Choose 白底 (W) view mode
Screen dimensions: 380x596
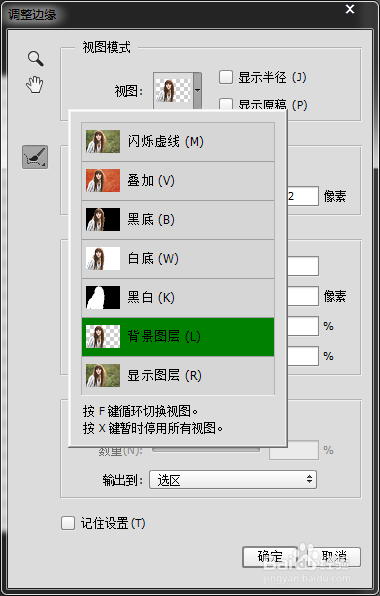click(178, 259)
